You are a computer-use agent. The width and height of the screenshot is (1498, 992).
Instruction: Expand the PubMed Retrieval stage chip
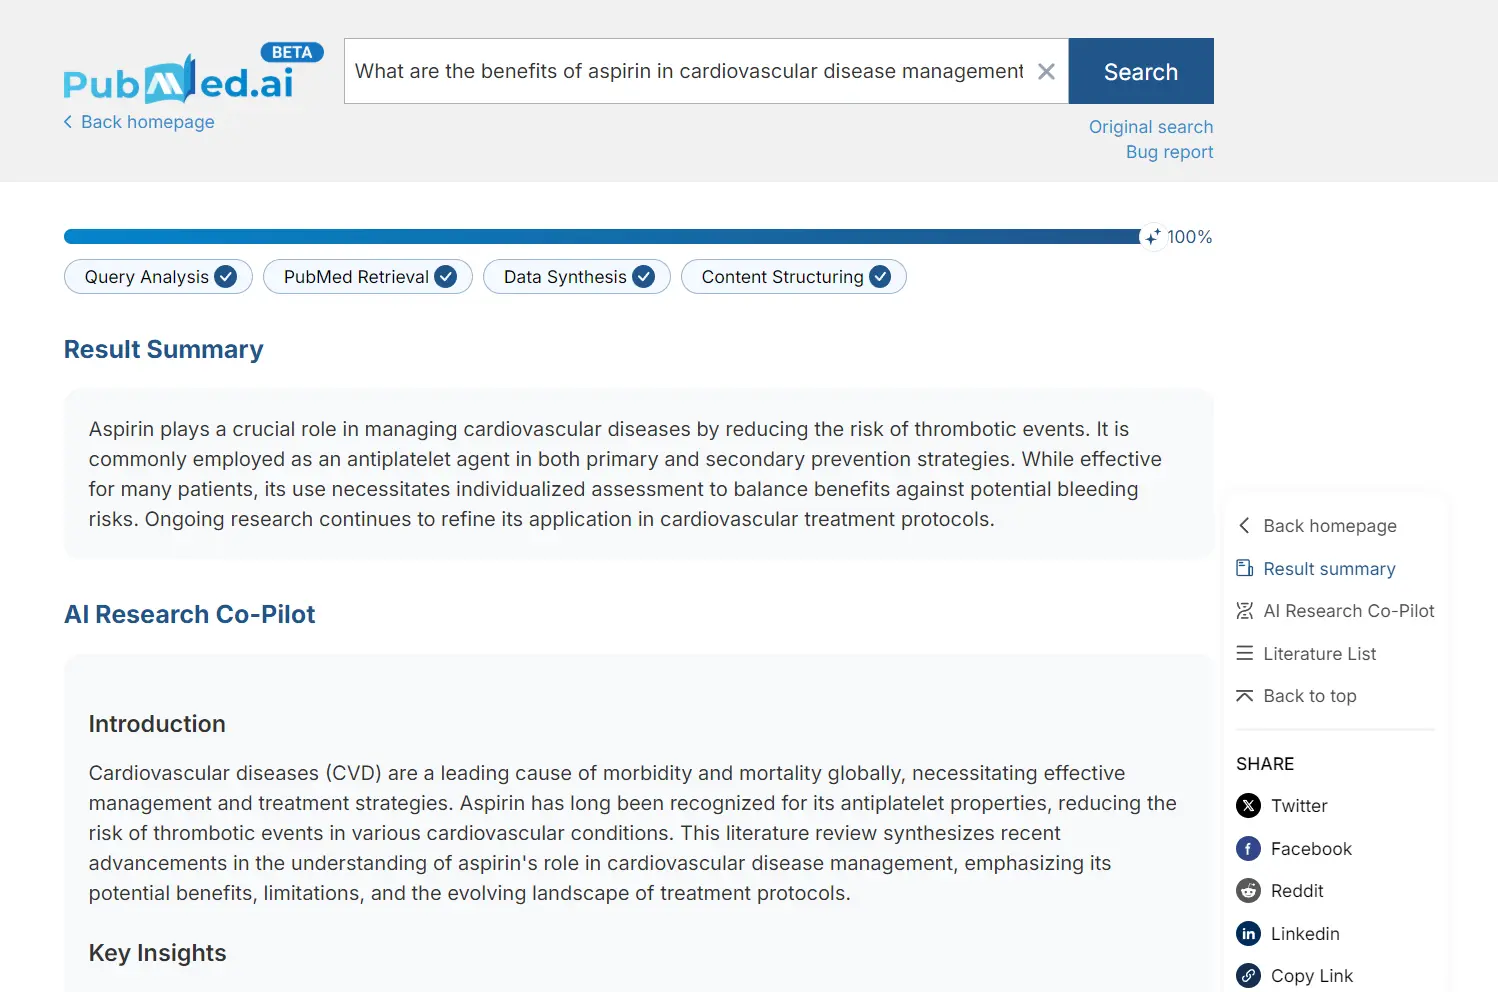click(x=367, y=276)
